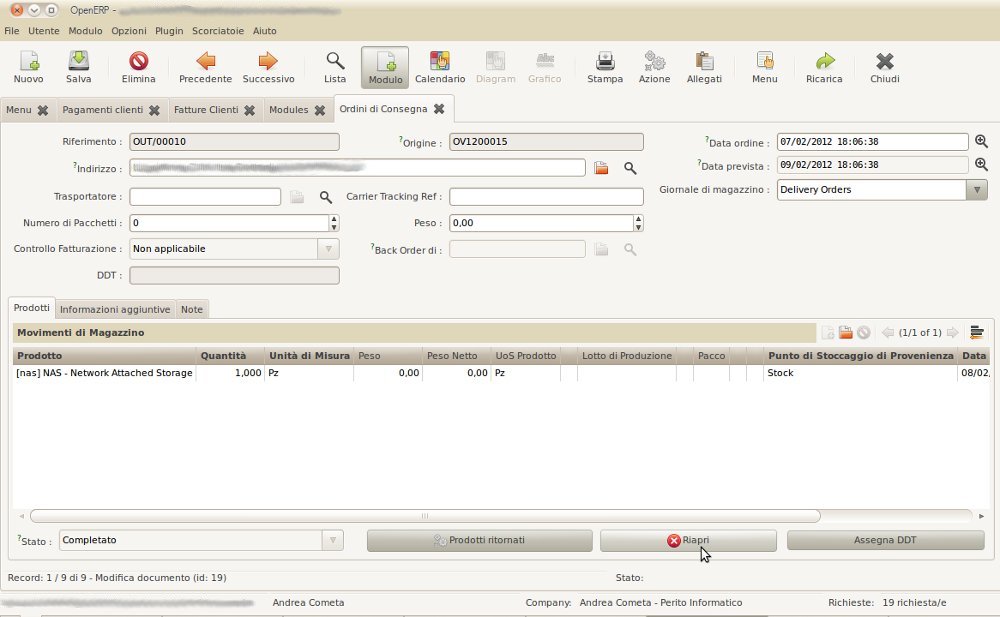Open the Controllo Fatturazione dropdown
The width and height of the screenshot is (1000, 617).
[328, 249]
